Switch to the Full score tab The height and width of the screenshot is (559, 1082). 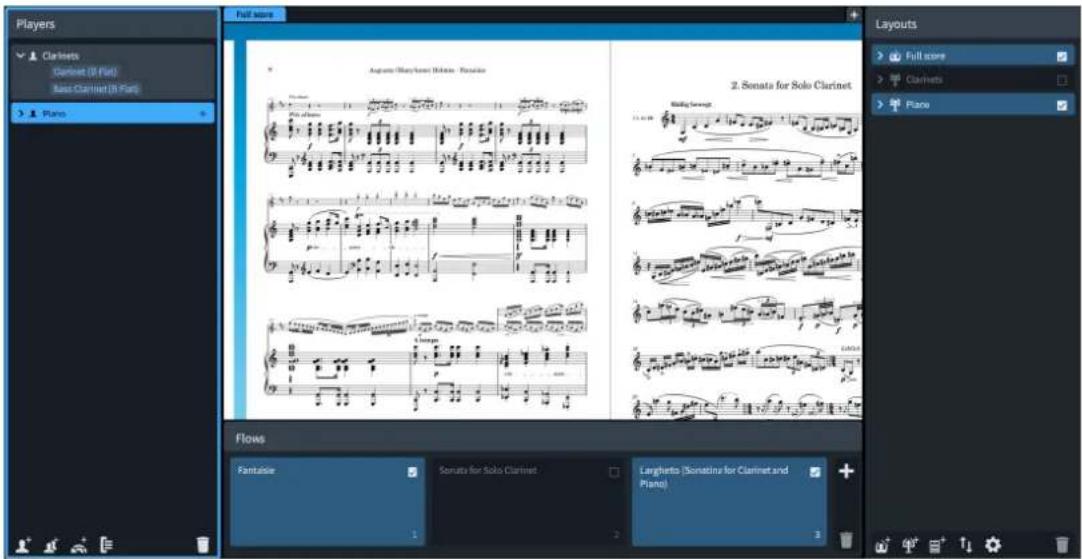pyautogui.click(x=254, y=14)
